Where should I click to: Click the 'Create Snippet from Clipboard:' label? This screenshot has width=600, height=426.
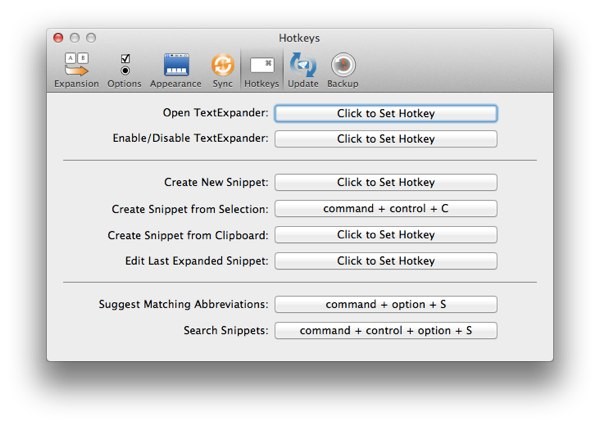[x=188, y=235]
